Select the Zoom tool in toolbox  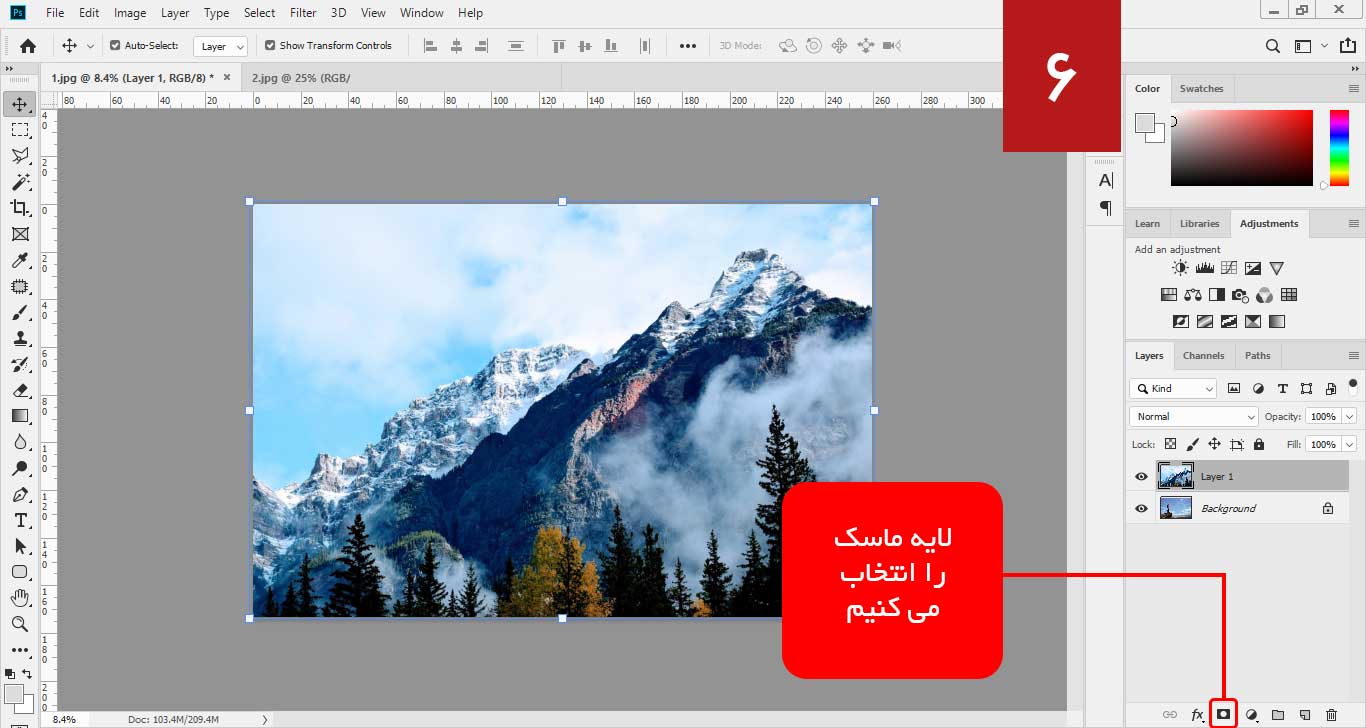[20, 624]
